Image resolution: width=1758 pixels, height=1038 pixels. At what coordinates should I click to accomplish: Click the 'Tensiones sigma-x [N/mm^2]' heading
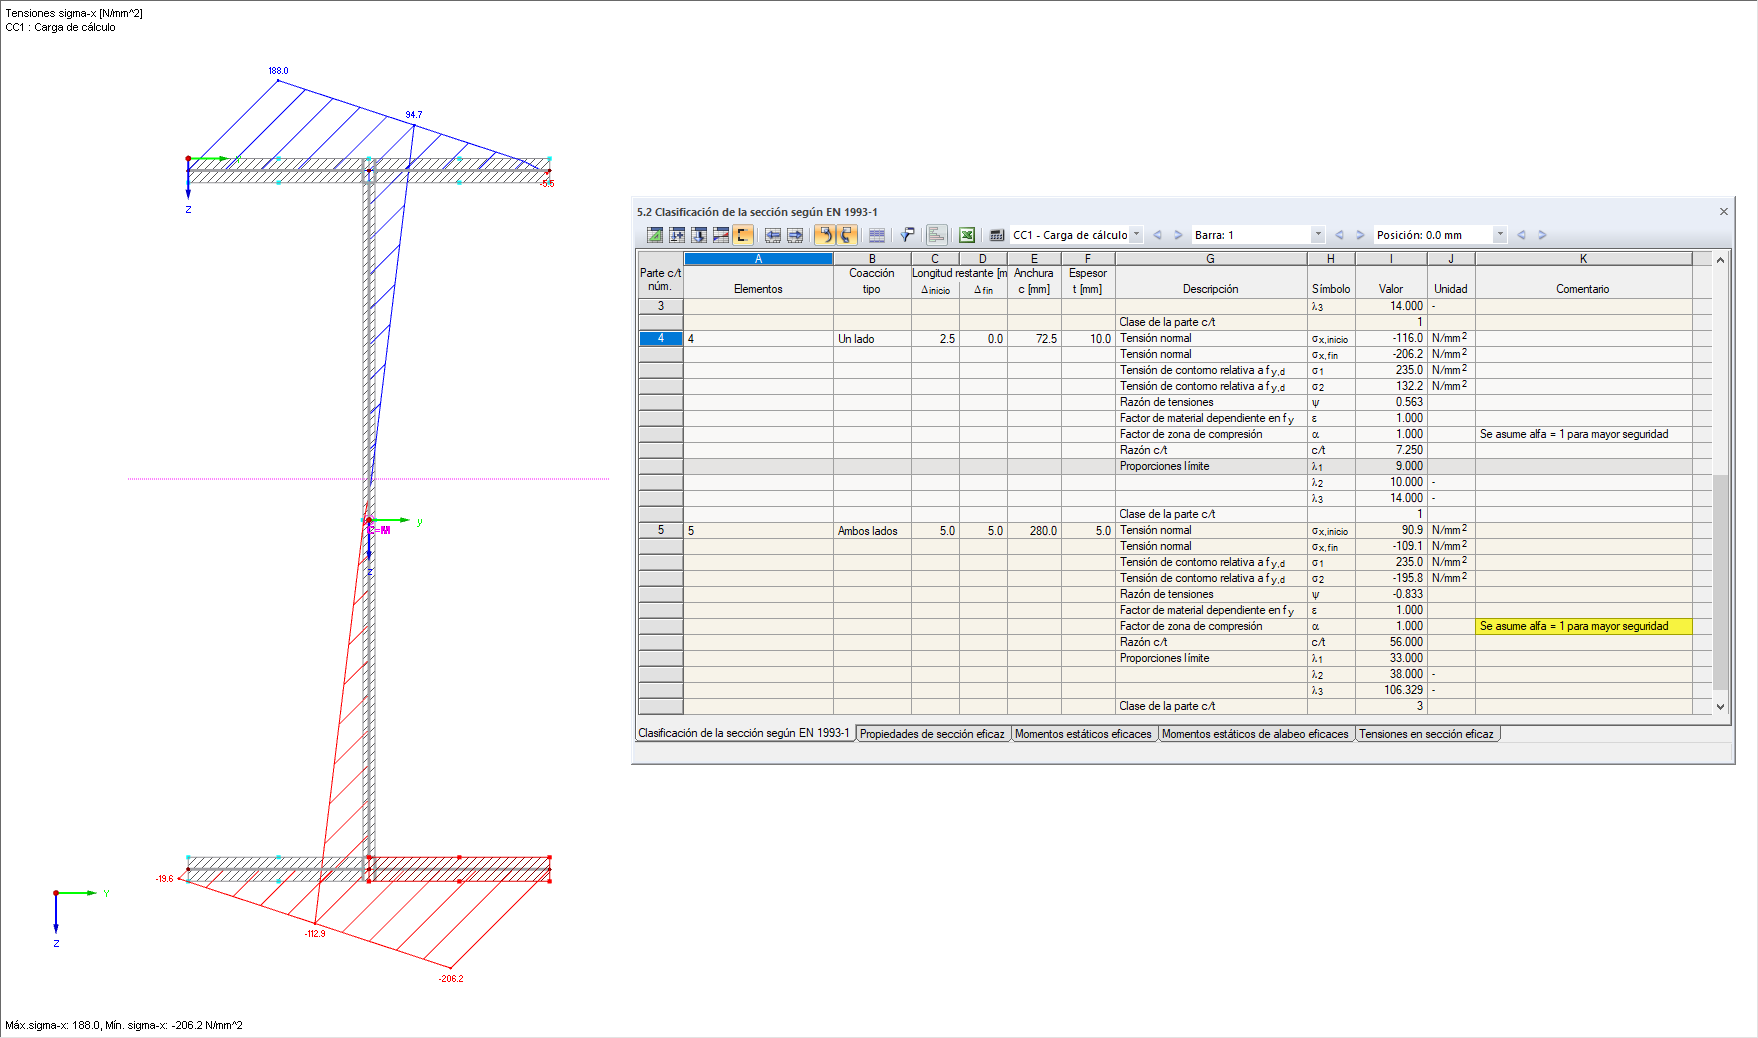74,13
